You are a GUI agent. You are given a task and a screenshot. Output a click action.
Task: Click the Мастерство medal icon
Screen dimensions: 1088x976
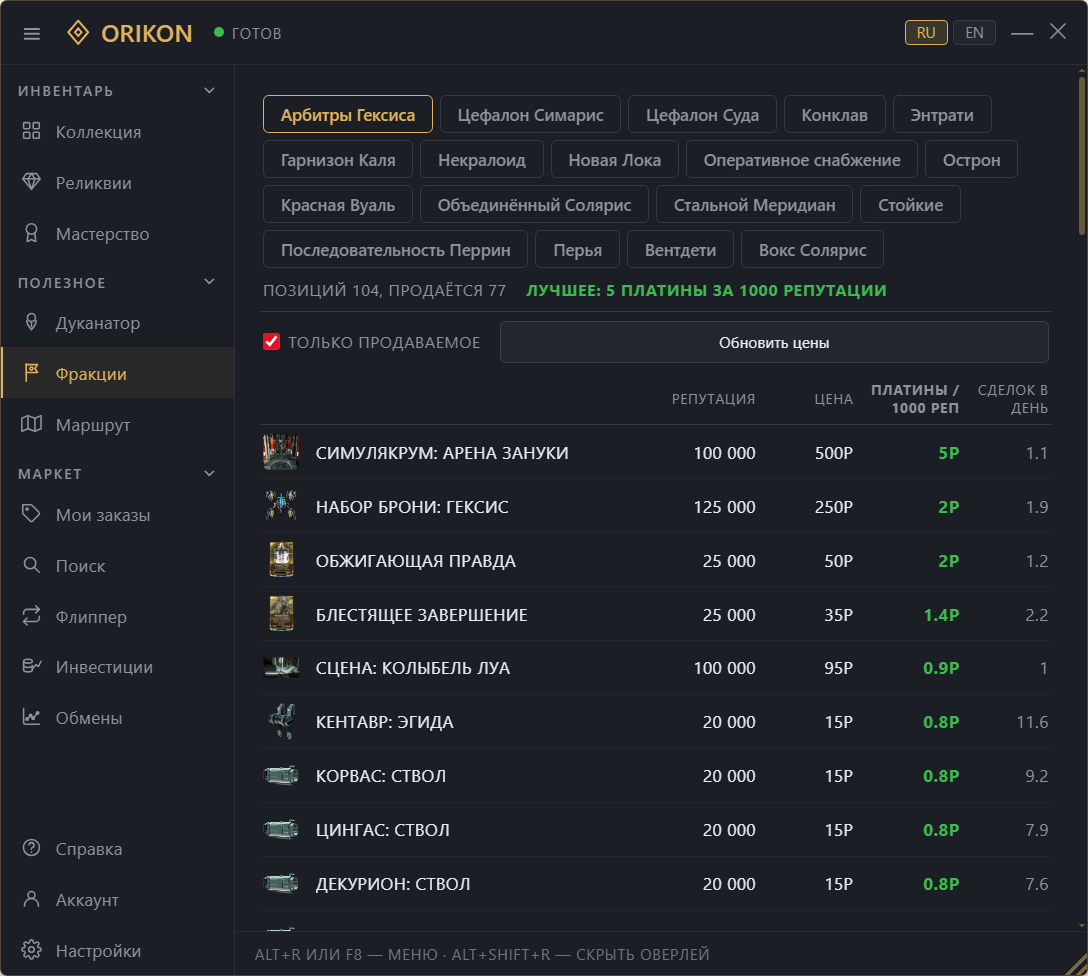pyautogui.click(x=31, y=233)
